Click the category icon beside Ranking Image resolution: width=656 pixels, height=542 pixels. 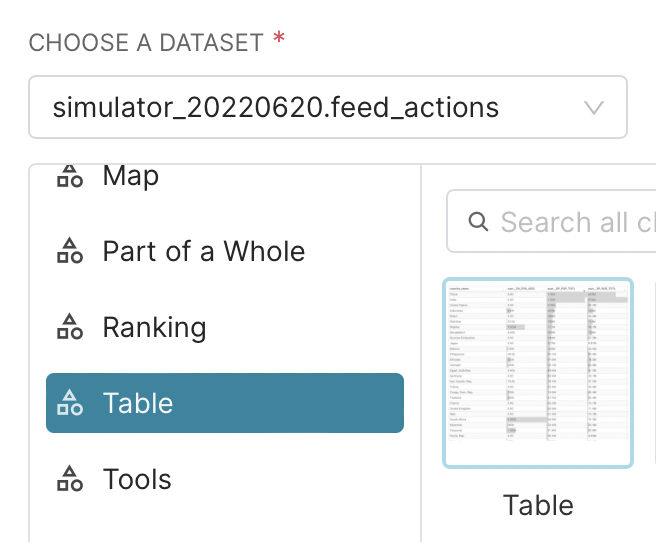pyautogui.click(x=70, y=327)
